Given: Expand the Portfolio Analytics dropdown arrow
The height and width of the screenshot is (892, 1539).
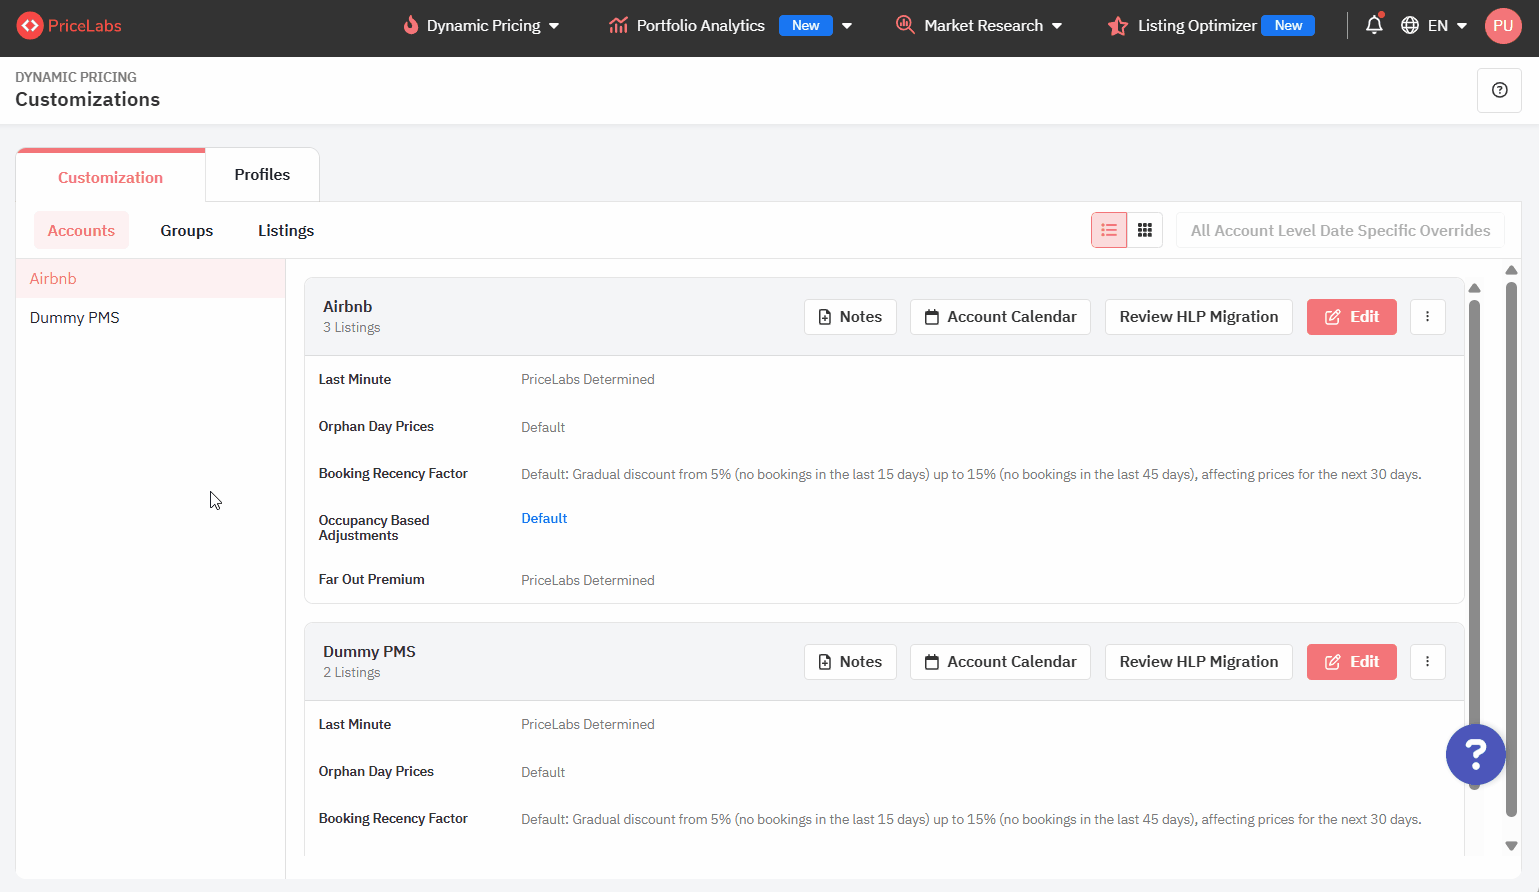Looking at the screenshot, I should [847, 26].
